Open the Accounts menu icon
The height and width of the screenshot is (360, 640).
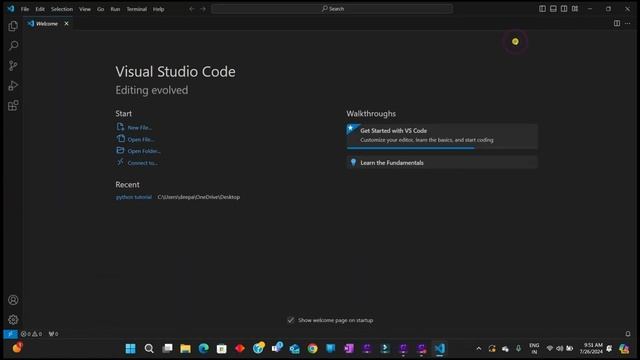coord(13,300)
